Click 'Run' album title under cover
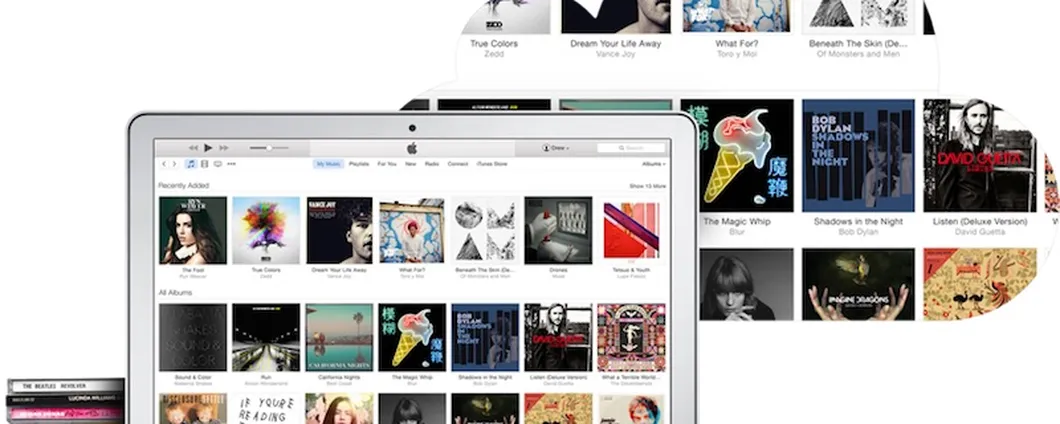 [266, 377]
